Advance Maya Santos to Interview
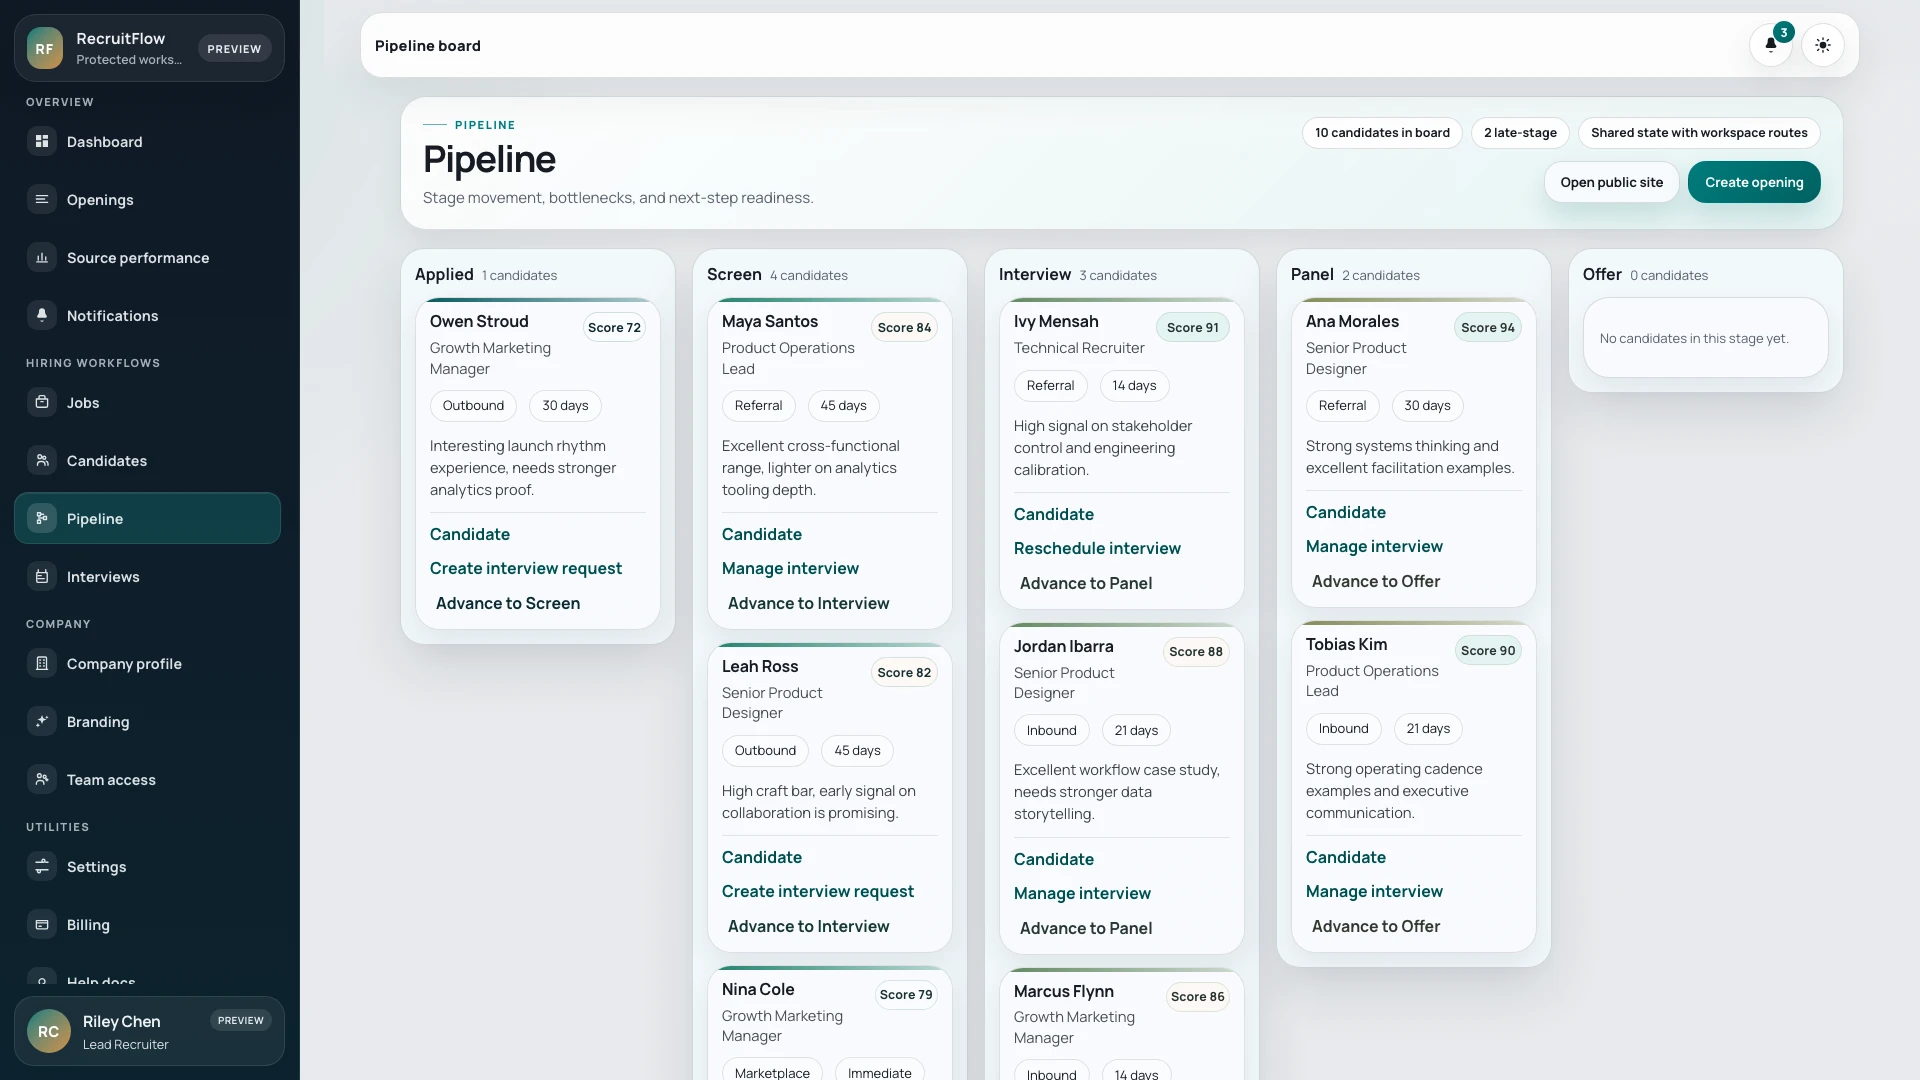The height and width of the screenshot is (1080, 1920). 808,603
